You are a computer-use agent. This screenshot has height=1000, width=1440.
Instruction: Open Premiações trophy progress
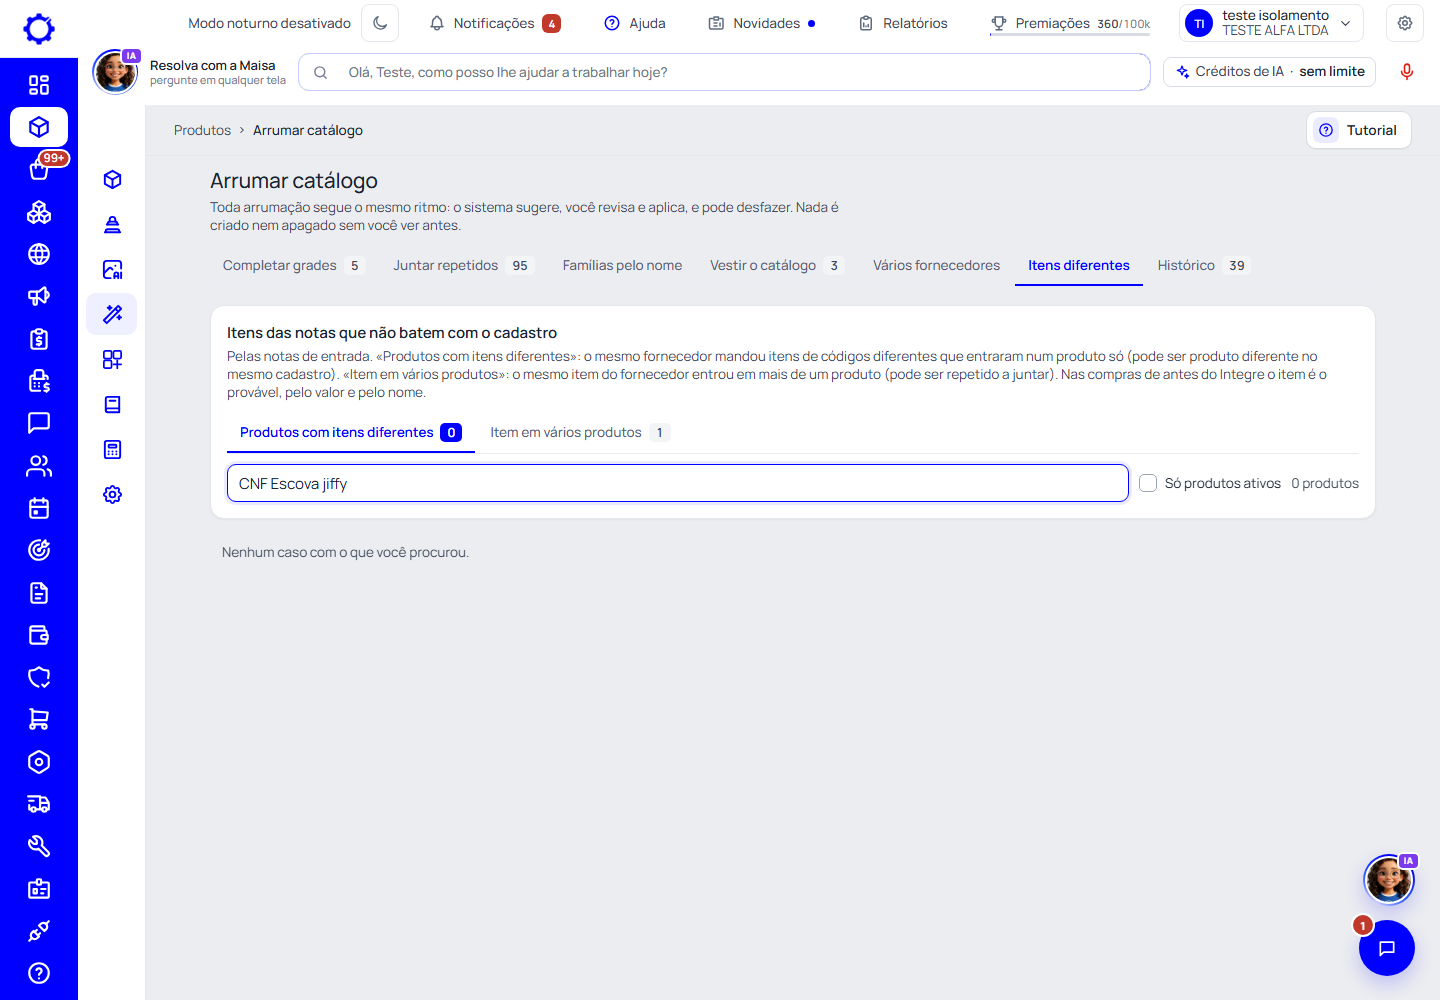click(1070, 23)
